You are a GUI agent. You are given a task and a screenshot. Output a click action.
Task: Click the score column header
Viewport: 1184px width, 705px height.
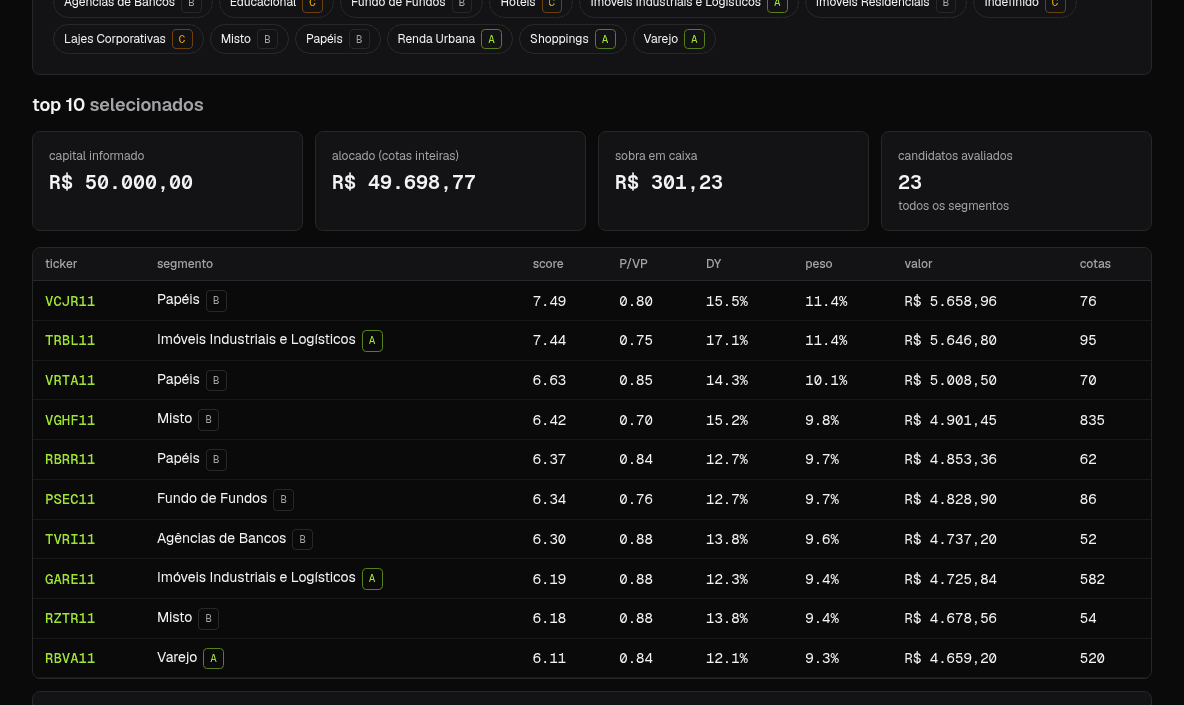pos(548,264)
